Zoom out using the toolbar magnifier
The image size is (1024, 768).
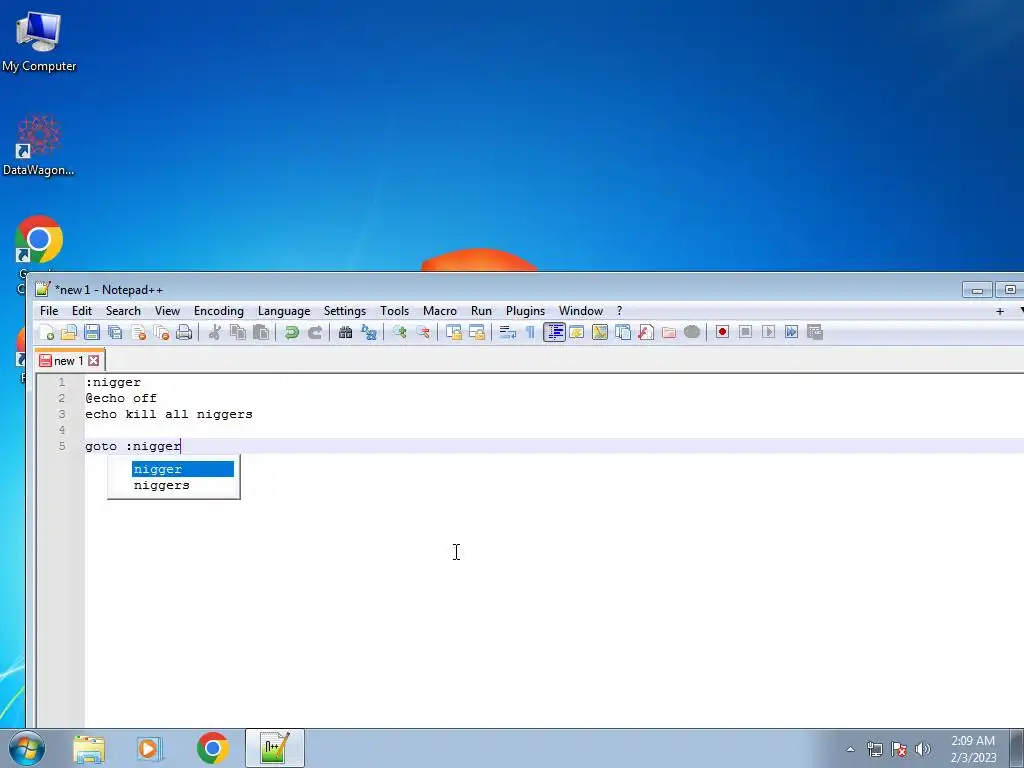423,332
